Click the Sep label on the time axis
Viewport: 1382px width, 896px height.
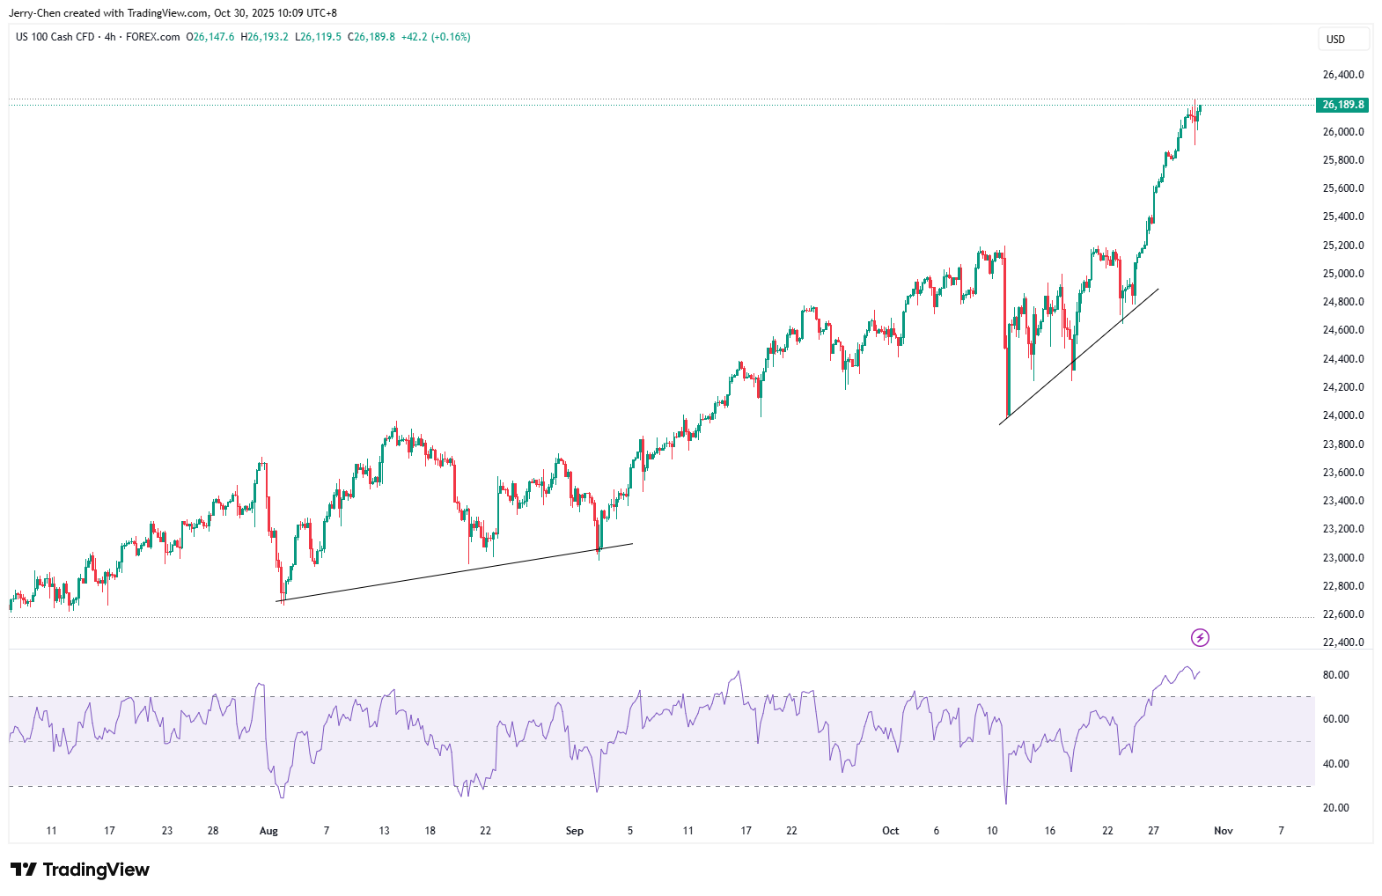click(x=574, y=831)
